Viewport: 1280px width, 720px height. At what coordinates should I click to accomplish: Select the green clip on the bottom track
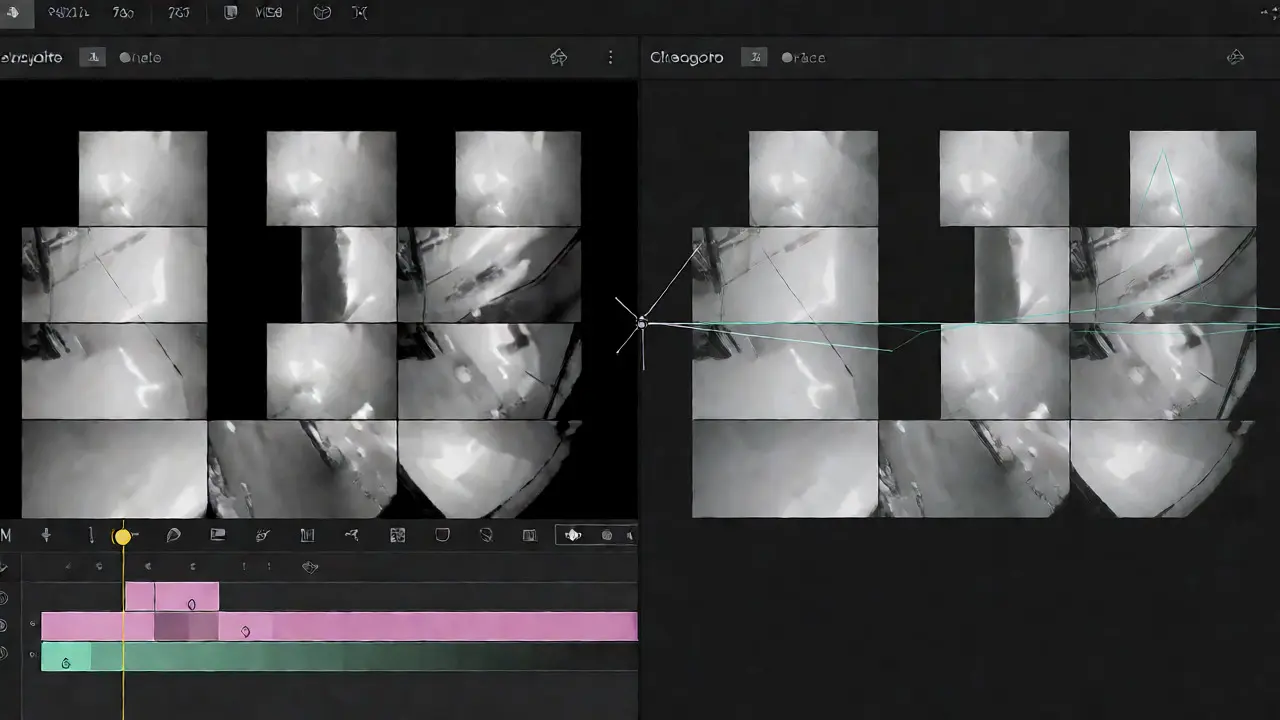(339, 656)
